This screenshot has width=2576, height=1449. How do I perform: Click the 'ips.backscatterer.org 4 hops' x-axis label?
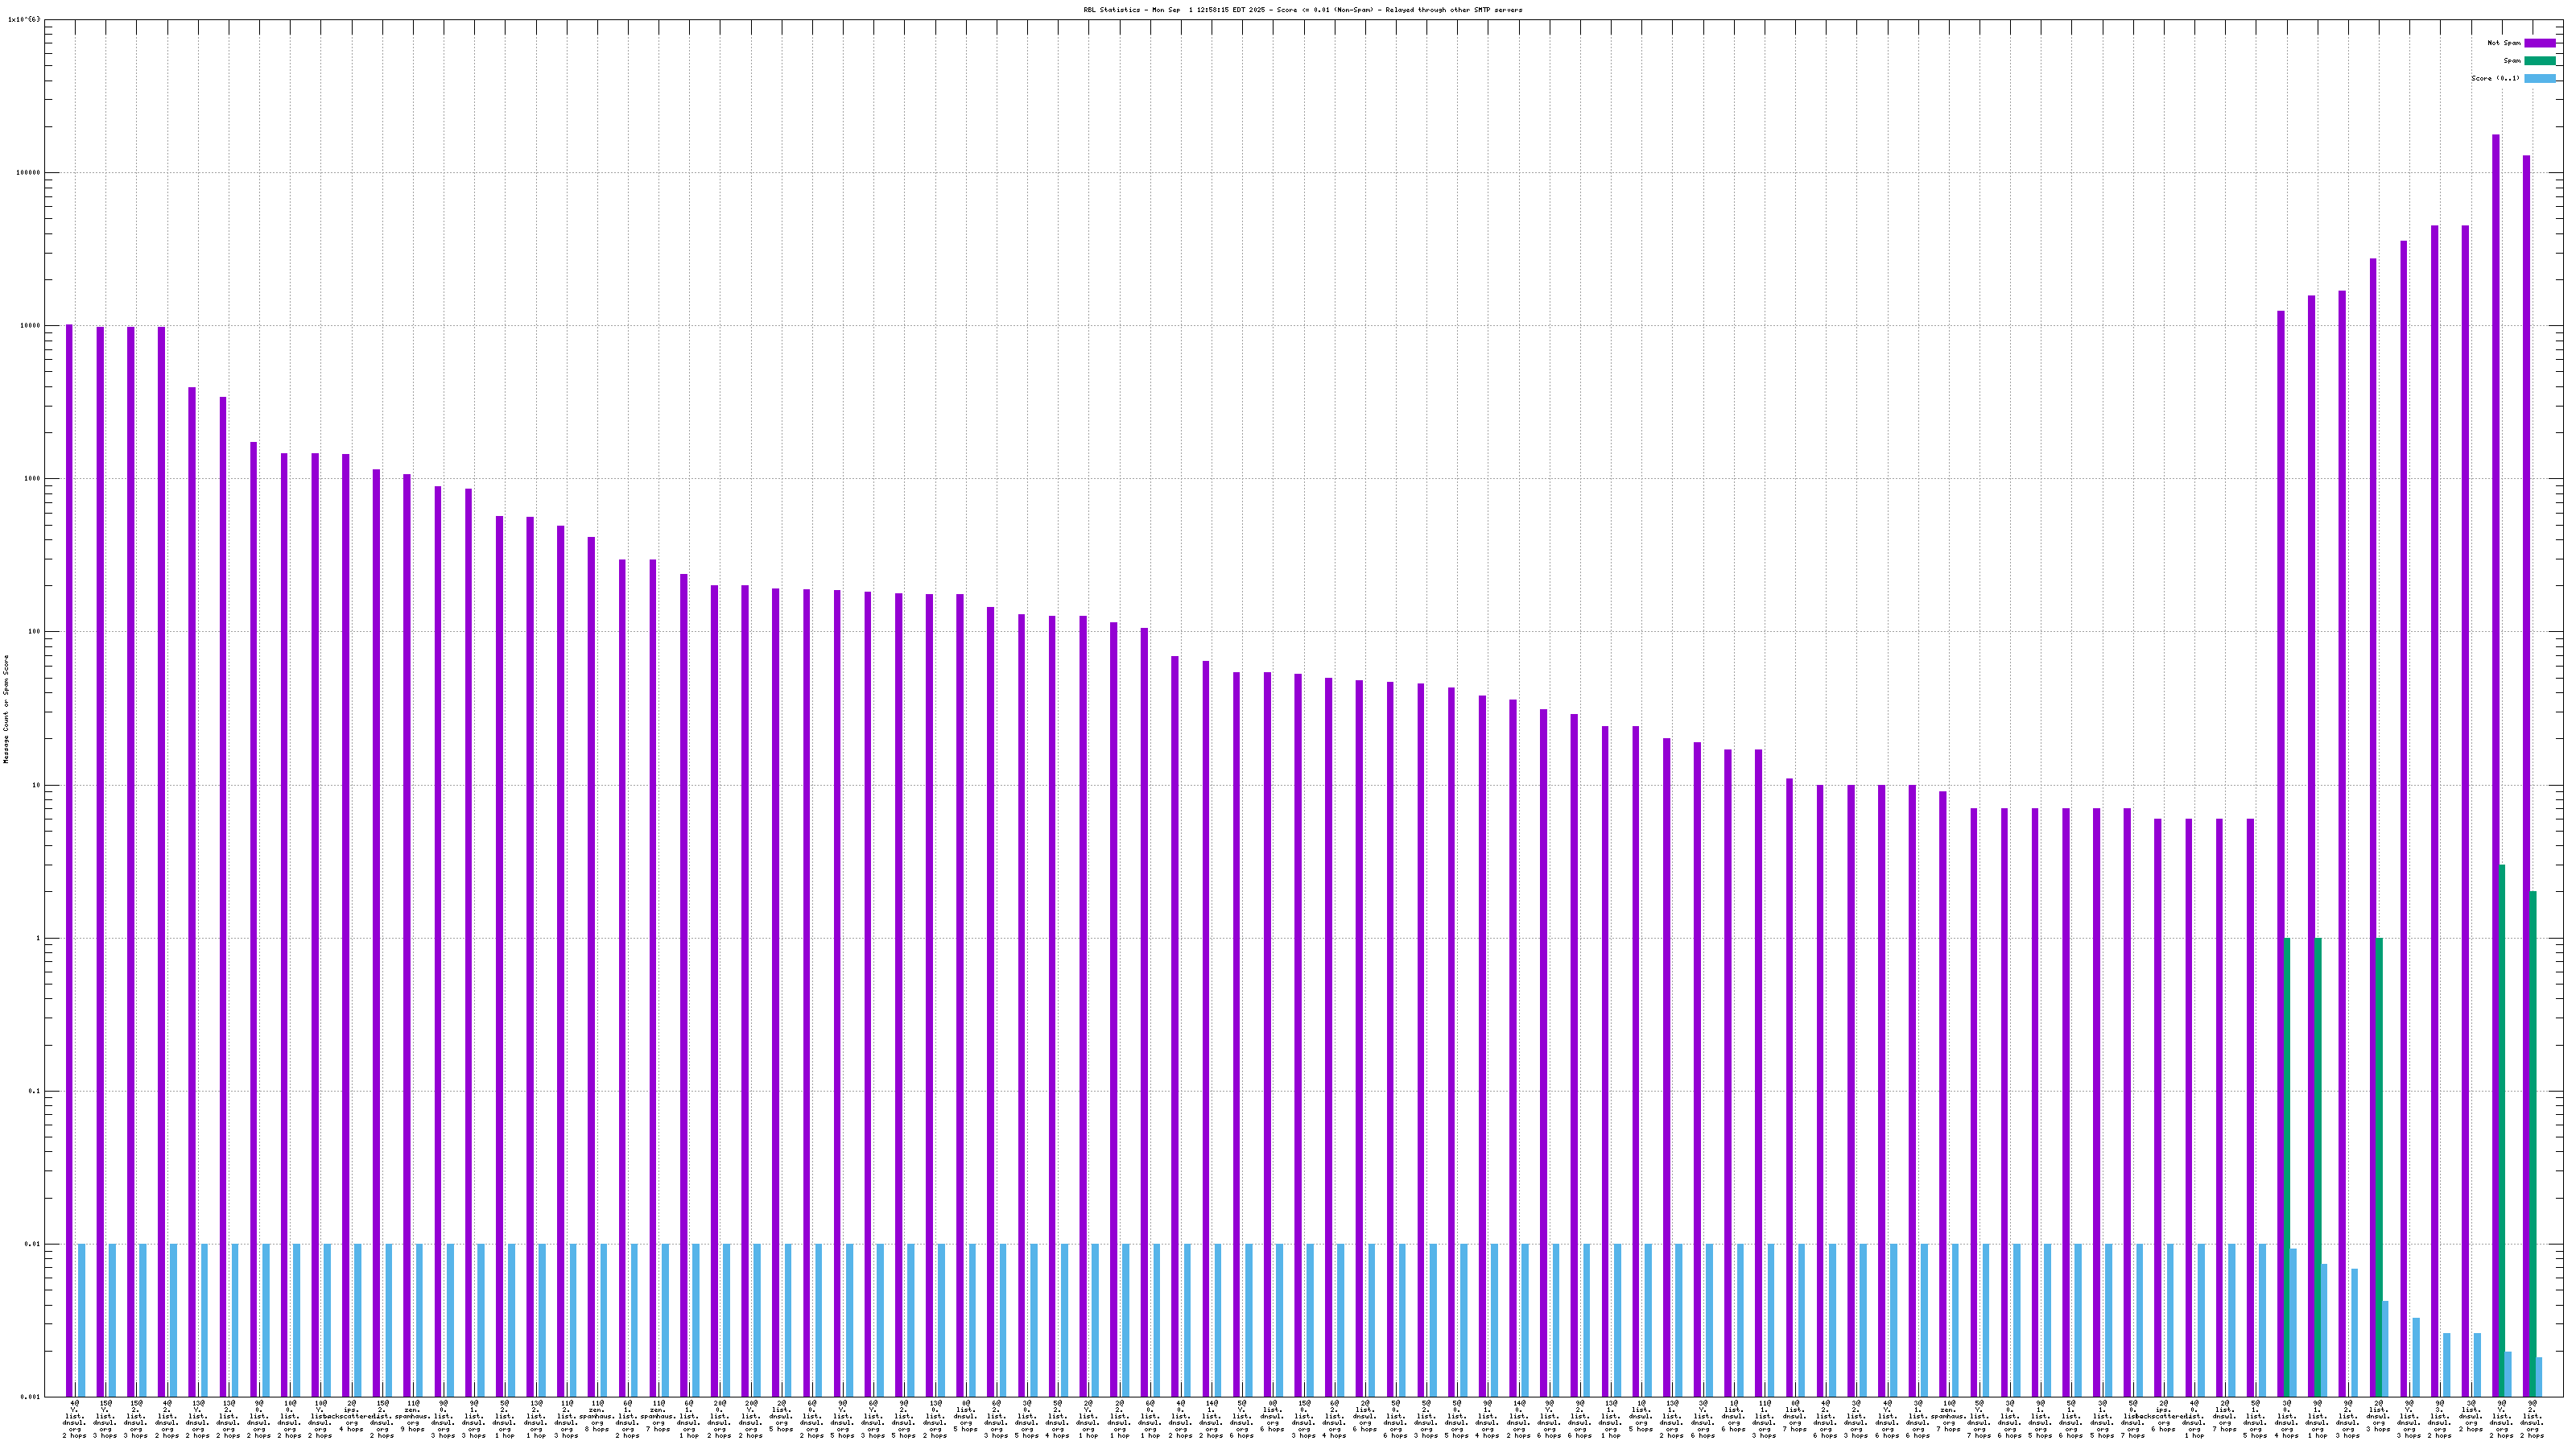(x=351, y=1417)
